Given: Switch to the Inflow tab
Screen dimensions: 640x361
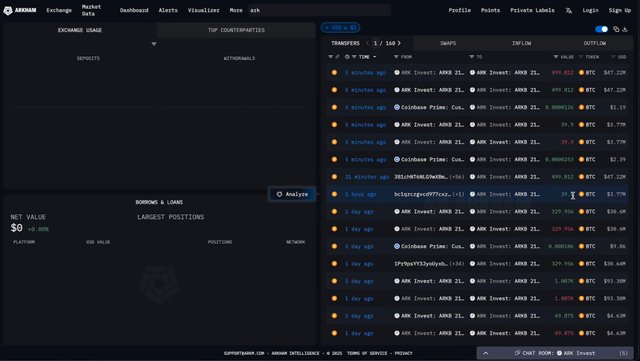Looking at the screenshot, I should tap(522, 43).
